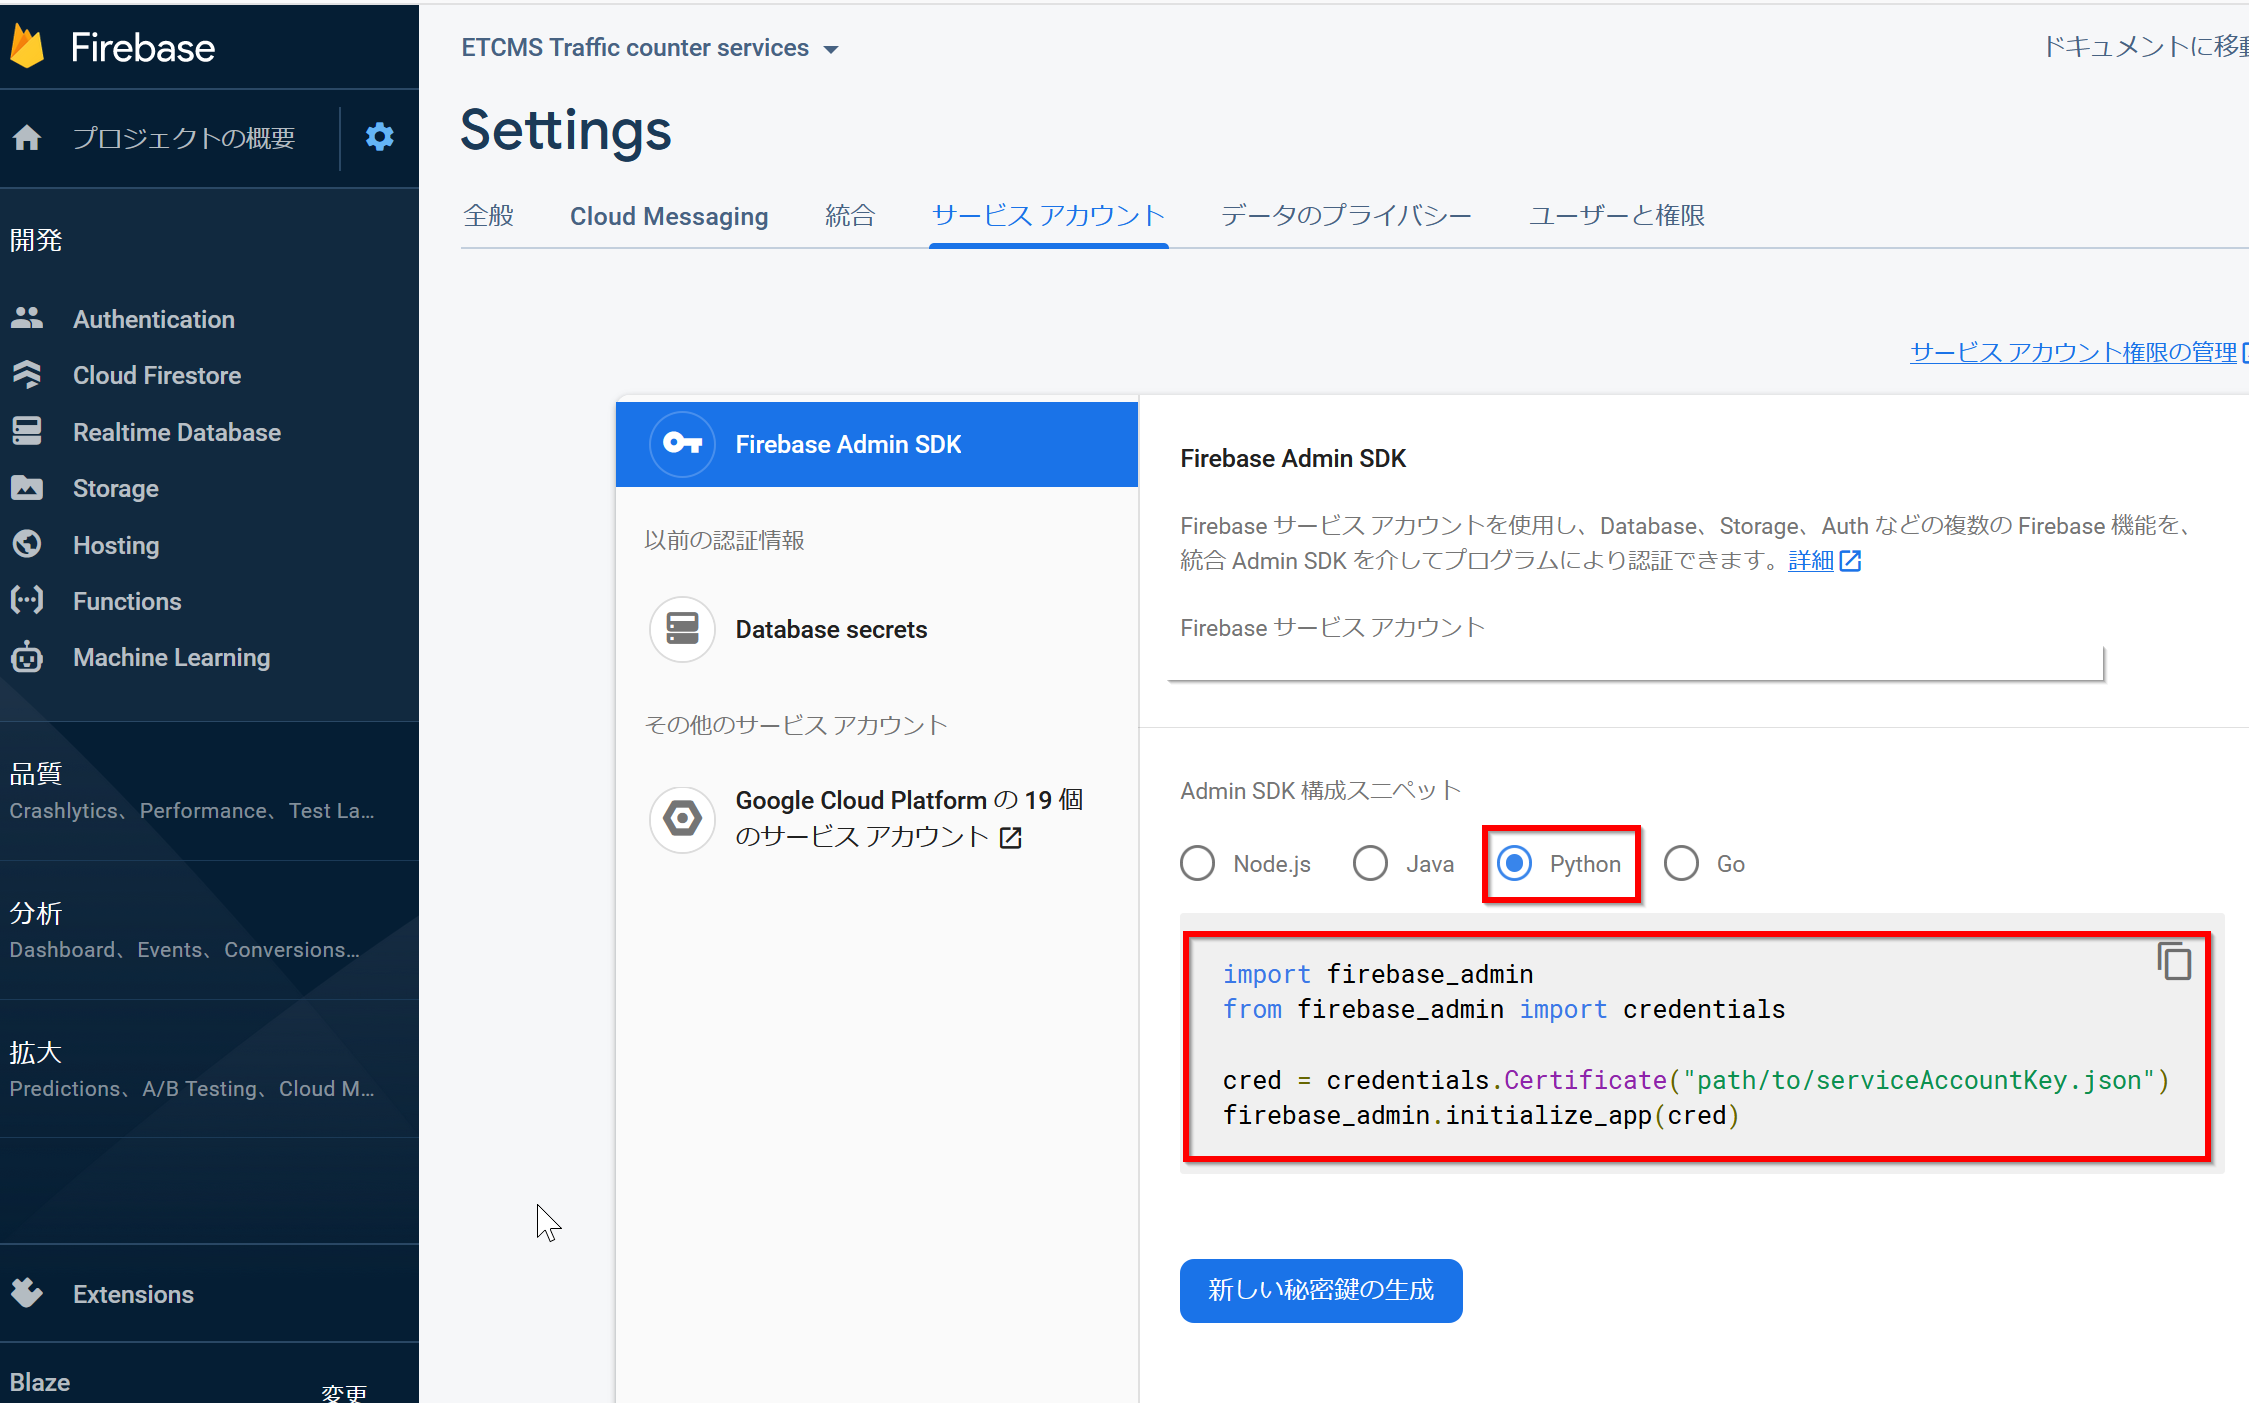2249x1403 pixels.
Task: Click the Functions brackets icon
Action: [27, 600]
